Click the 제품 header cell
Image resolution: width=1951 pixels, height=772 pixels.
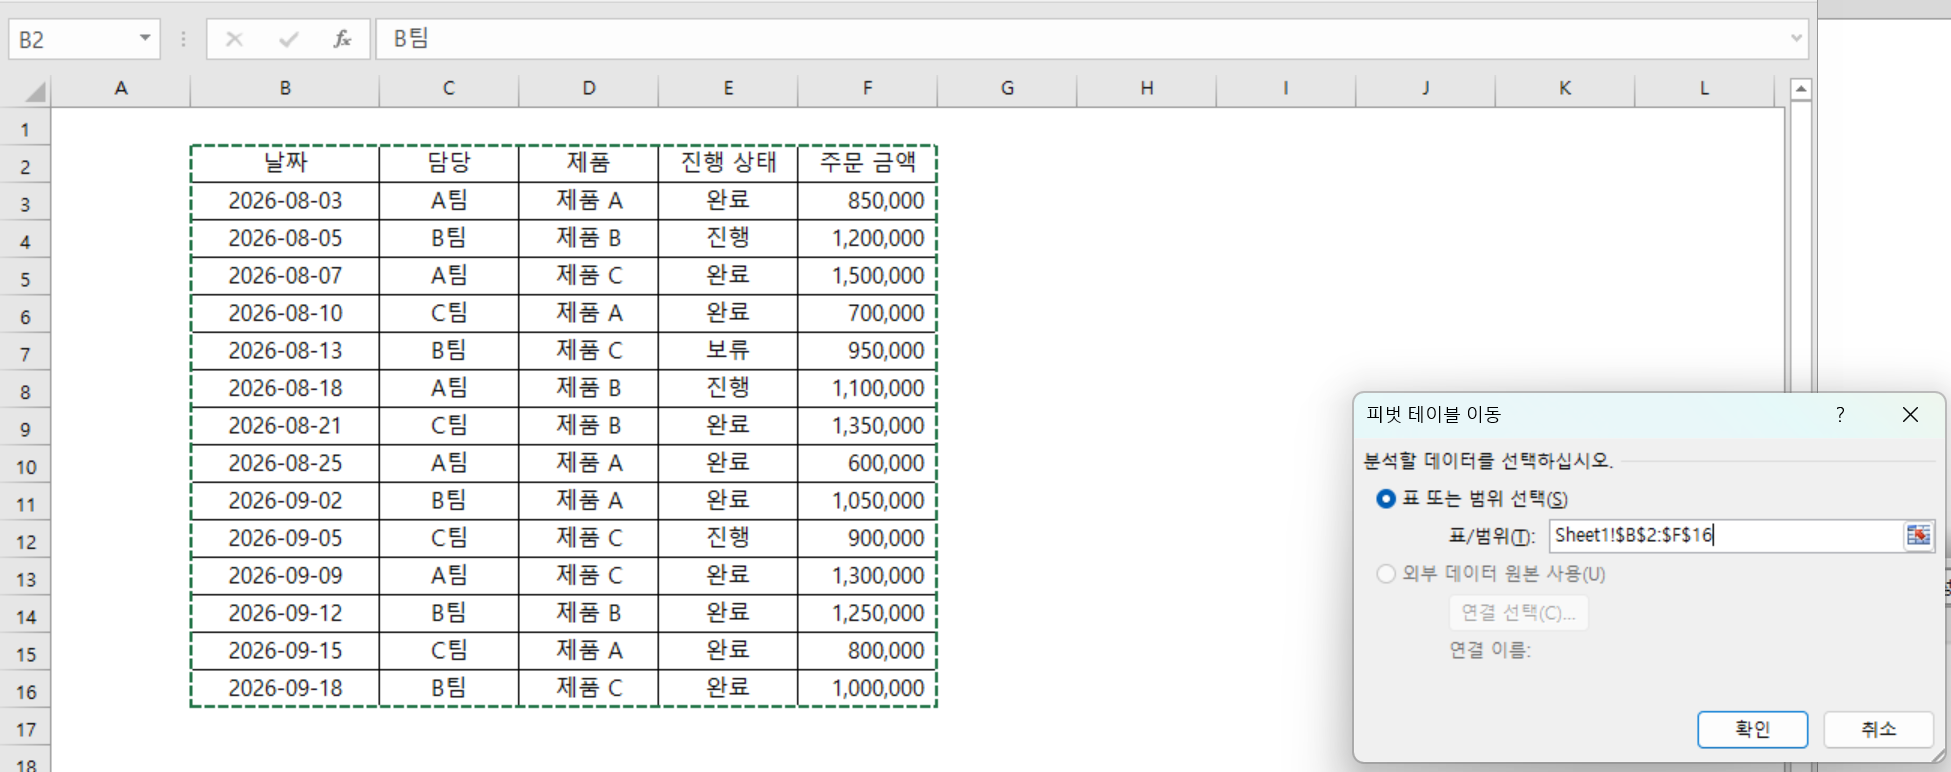click(588, 163)
